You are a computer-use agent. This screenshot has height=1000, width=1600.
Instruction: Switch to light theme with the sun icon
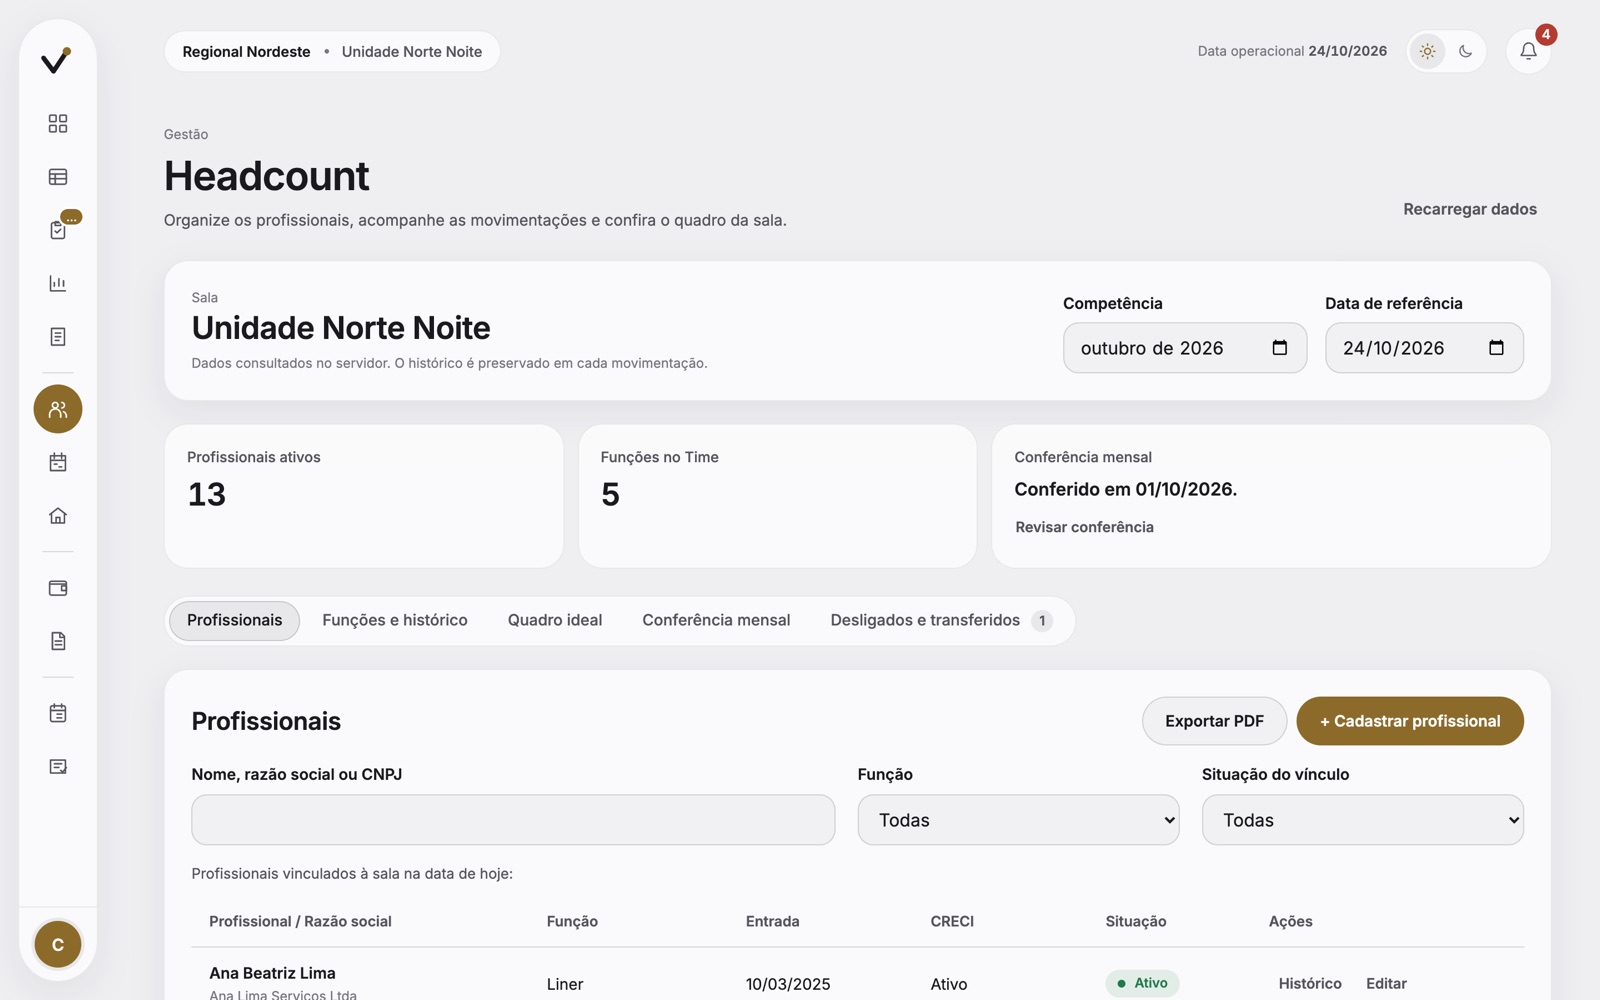pos(1427,51)
